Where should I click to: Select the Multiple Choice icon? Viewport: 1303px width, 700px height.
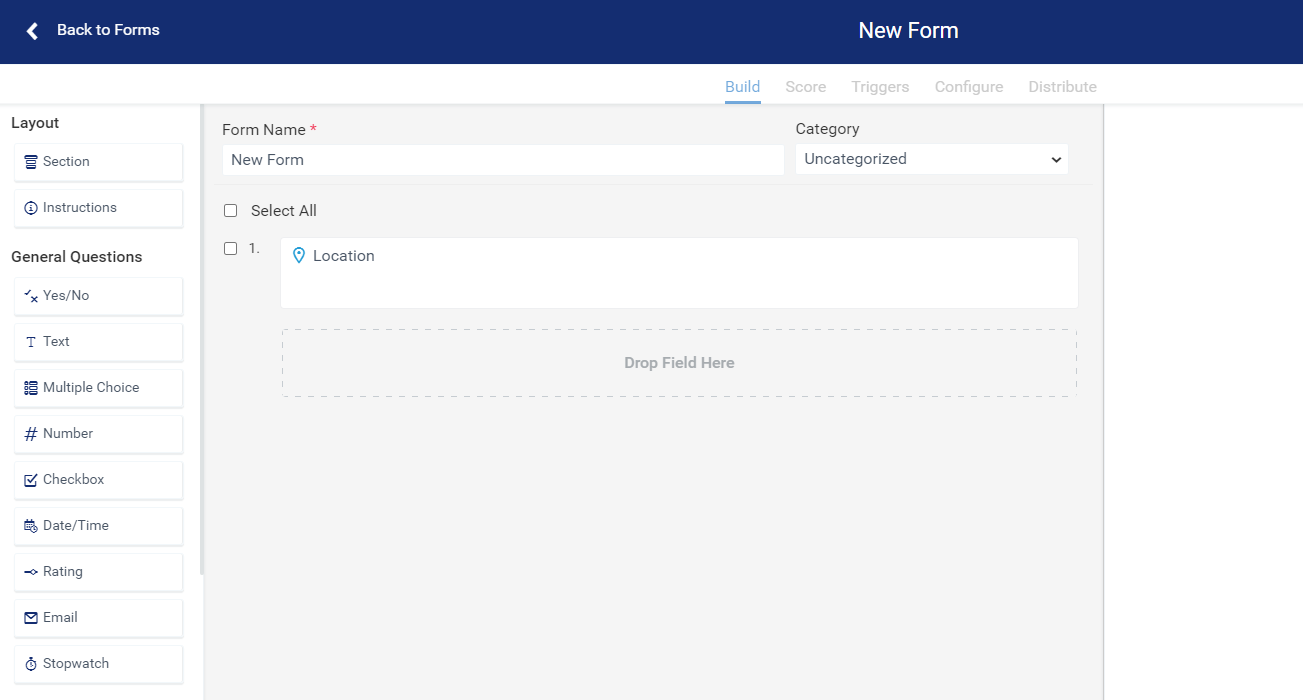click(31, 386)
